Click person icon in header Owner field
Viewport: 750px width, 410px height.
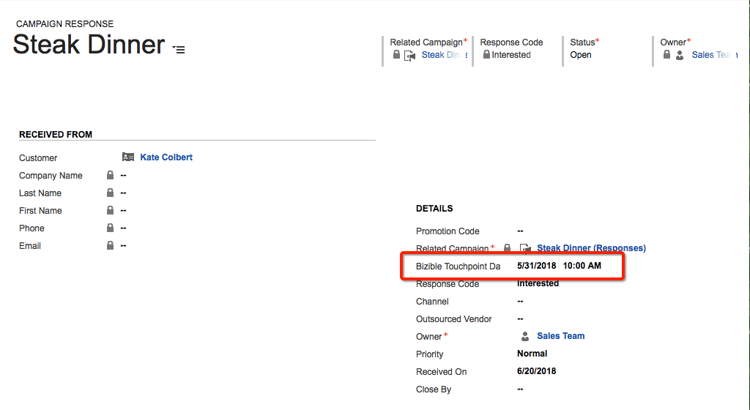(680, 55)
